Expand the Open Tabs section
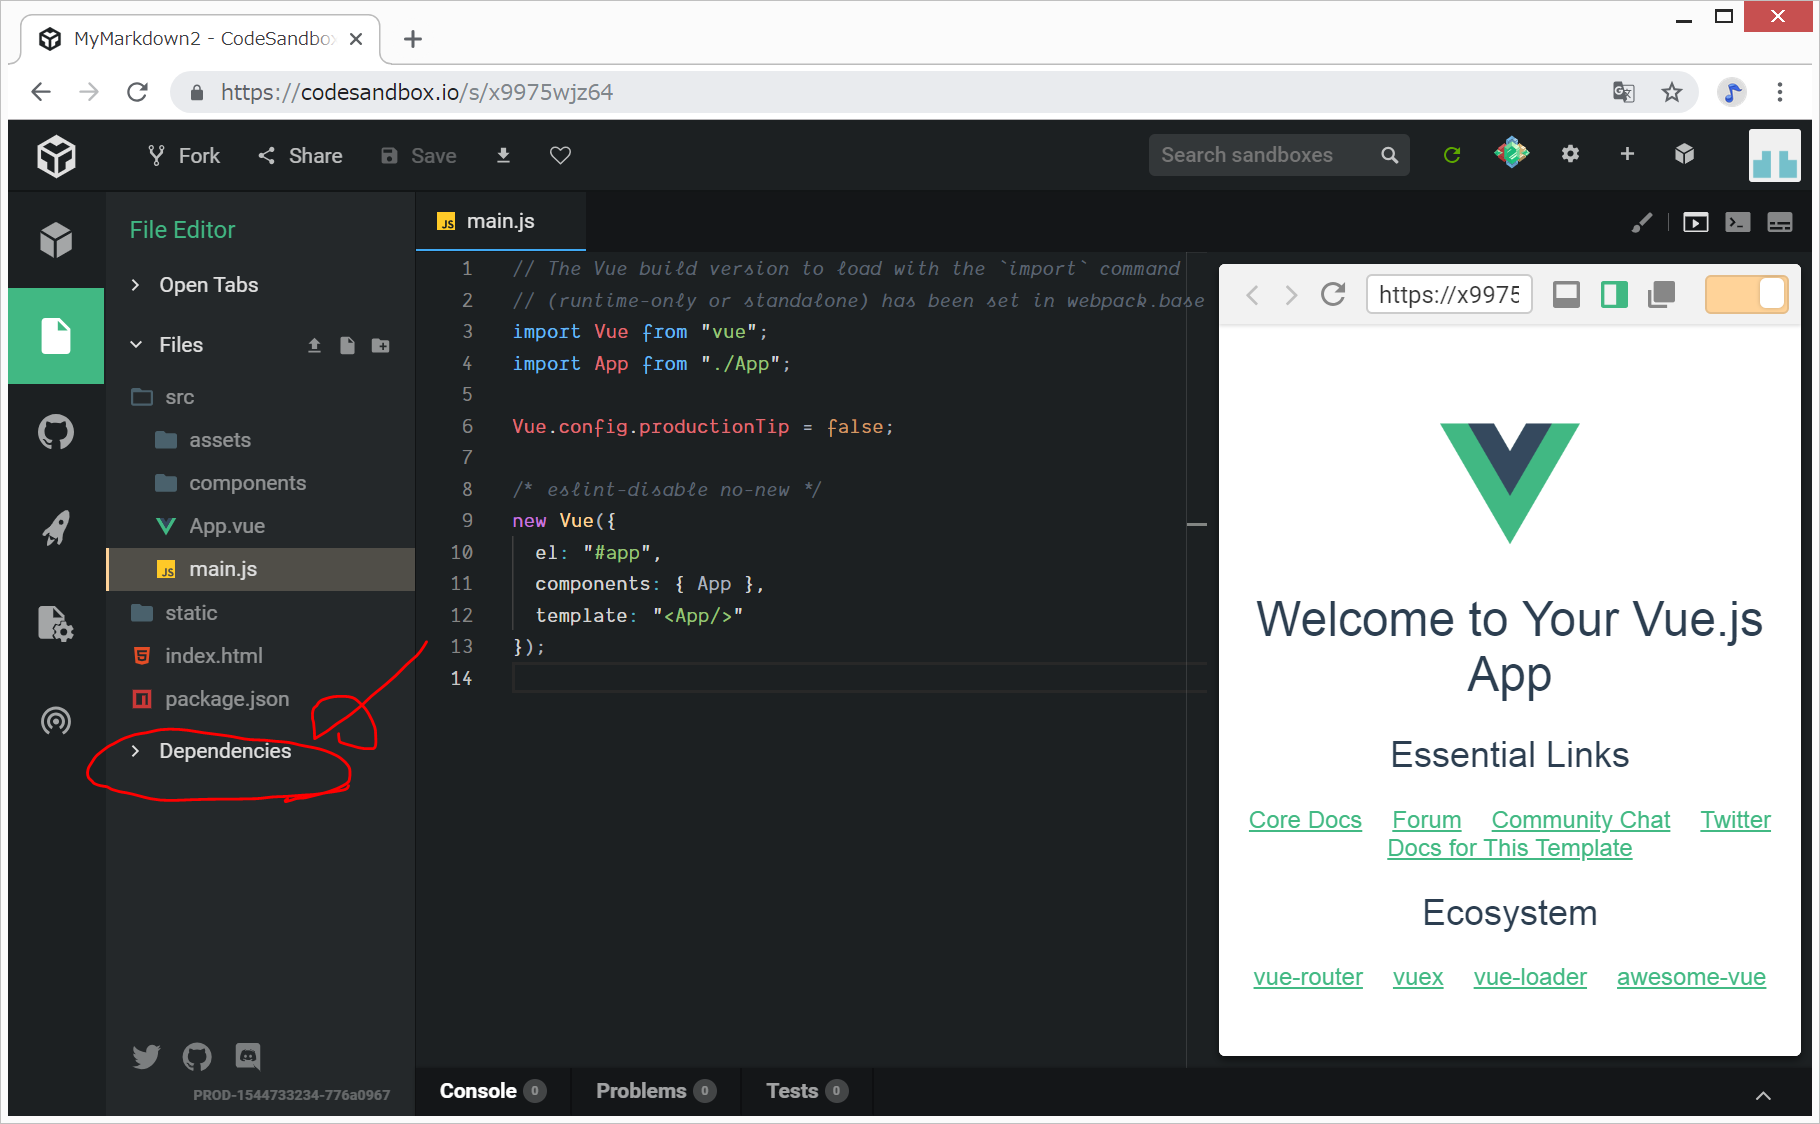1820x1124 pixels. (x=208, y=285)
